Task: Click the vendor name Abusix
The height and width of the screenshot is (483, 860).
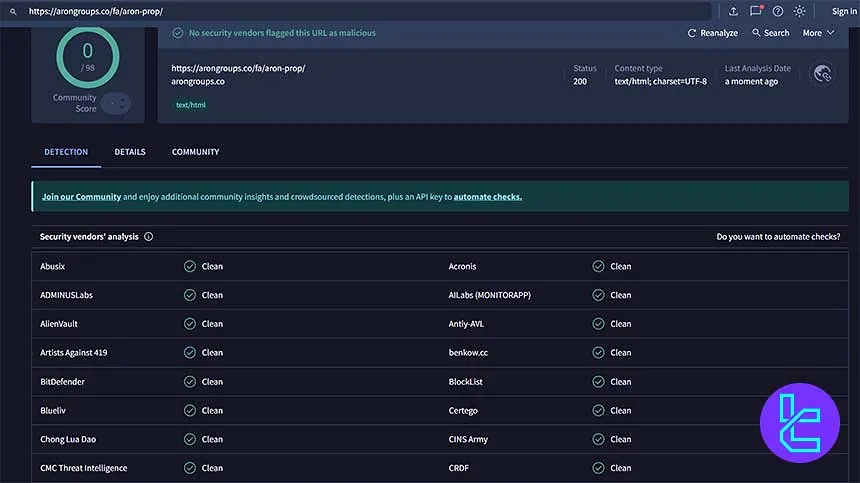Action: [x=53, y=266]
